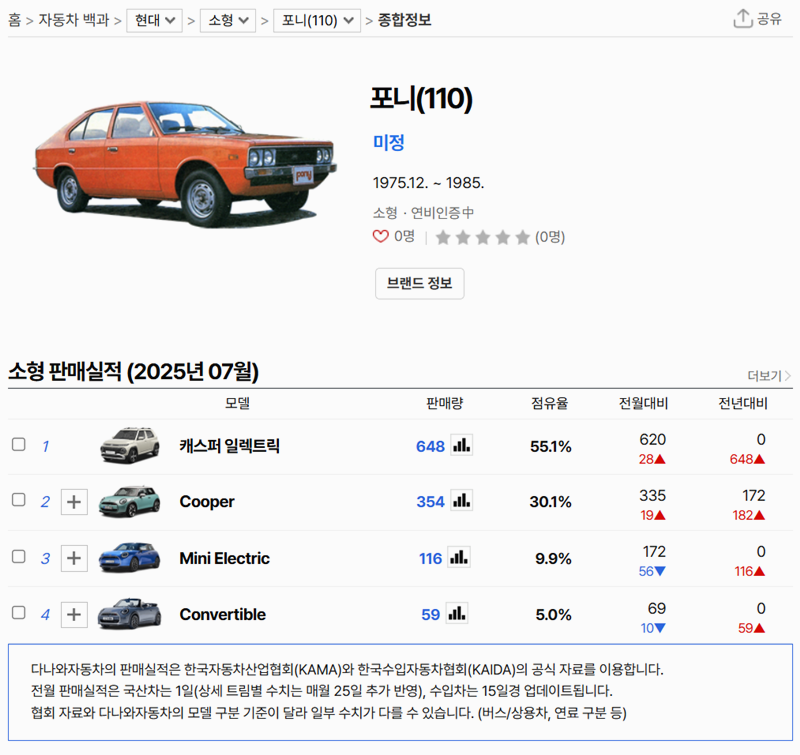This screenshot has width=800, height=755.
Task: Check the 캐스퍼 일렉트릭 row checkbox
Action: pyautogui.click(x=19, y=444)
